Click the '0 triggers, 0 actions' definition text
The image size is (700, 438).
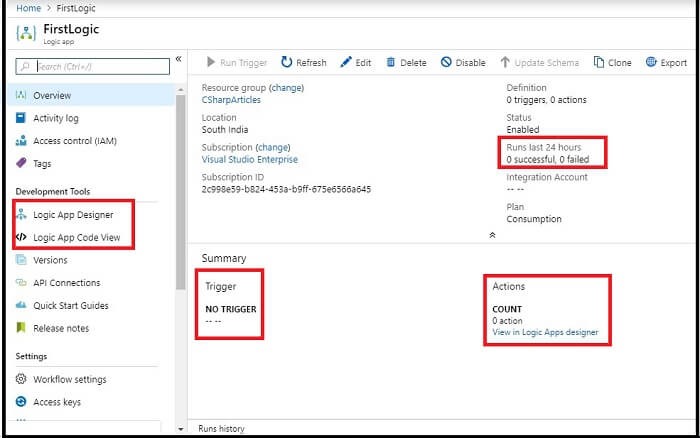pos(546,100)
